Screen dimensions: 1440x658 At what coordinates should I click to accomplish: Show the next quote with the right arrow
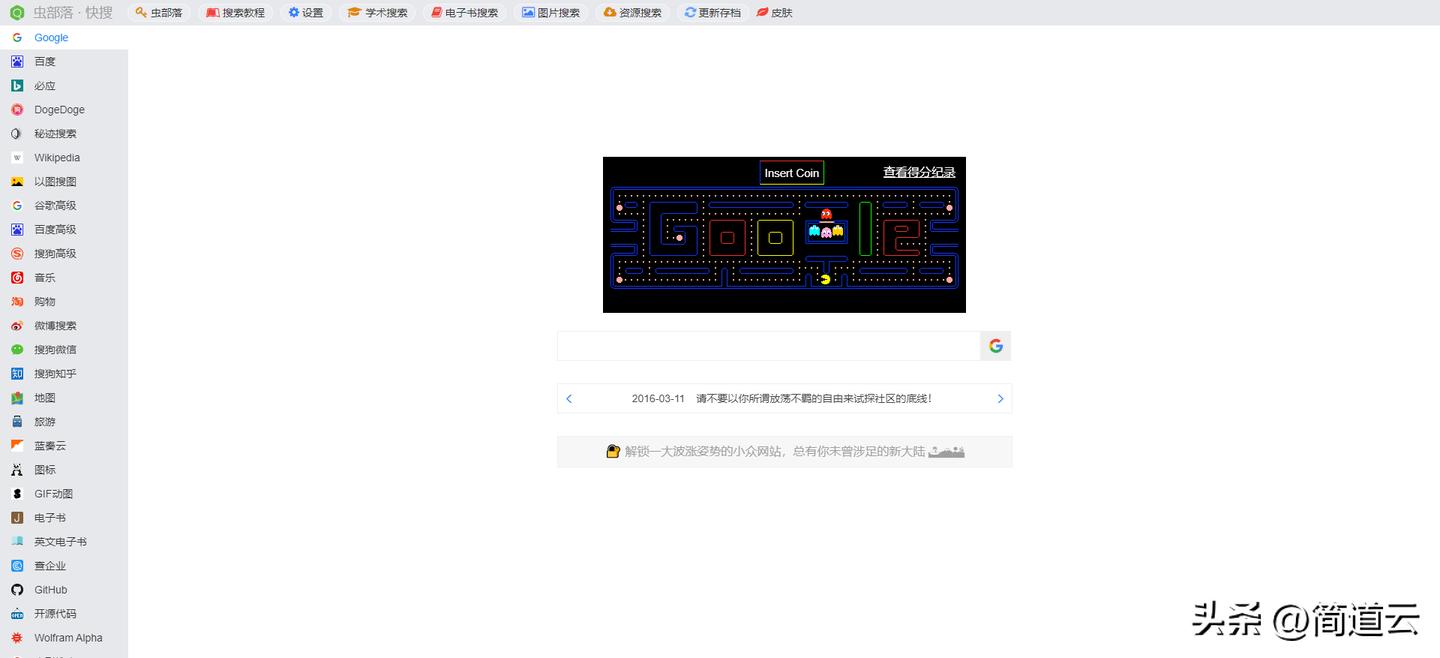(x=1000, y=398)
